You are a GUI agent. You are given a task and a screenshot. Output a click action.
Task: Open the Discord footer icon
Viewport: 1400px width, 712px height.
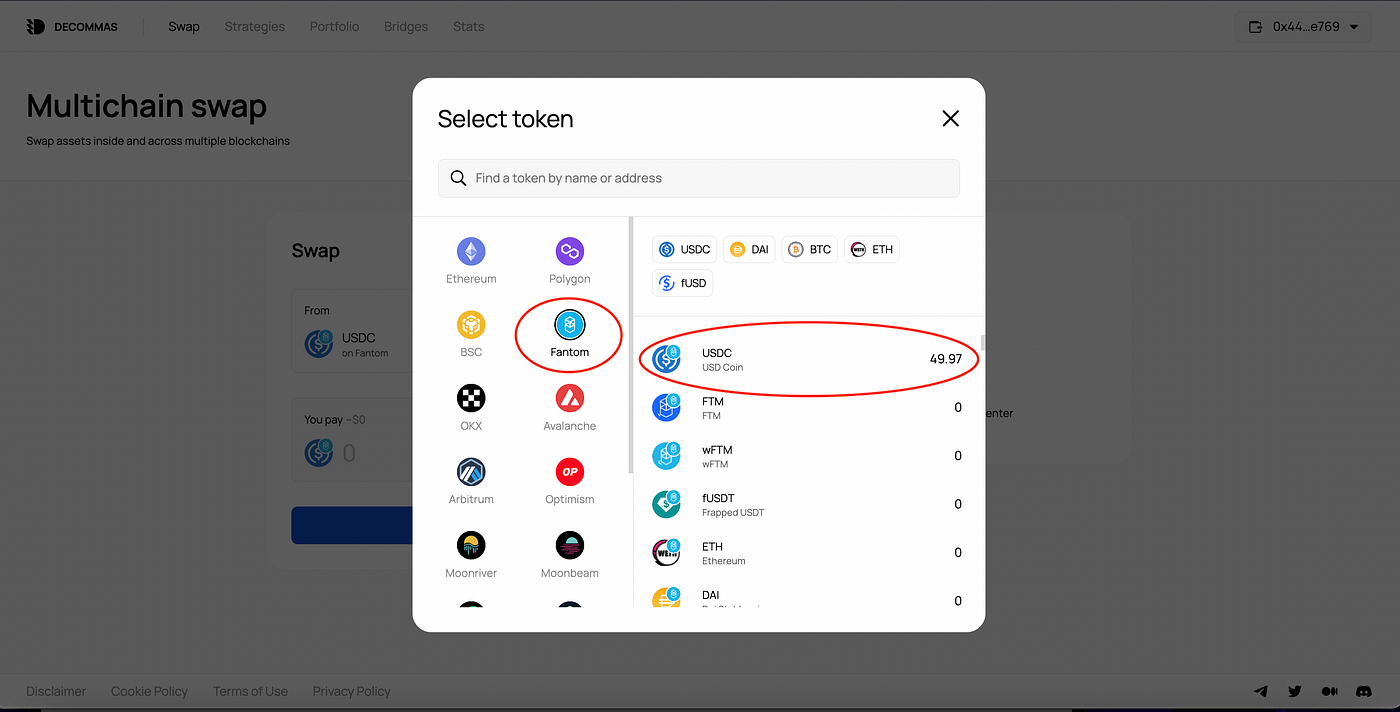(1363, 691)
